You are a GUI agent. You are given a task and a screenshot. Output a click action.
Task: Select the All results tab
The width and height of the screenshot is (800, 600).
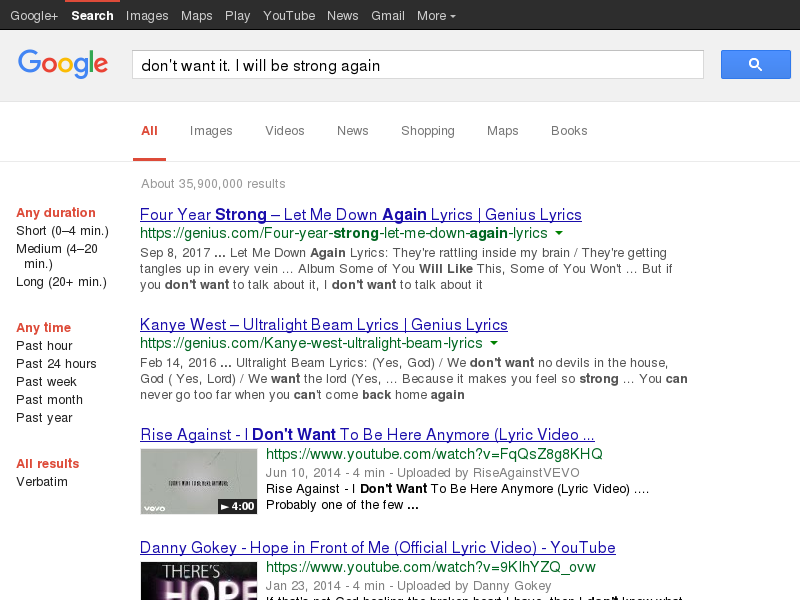149,131
